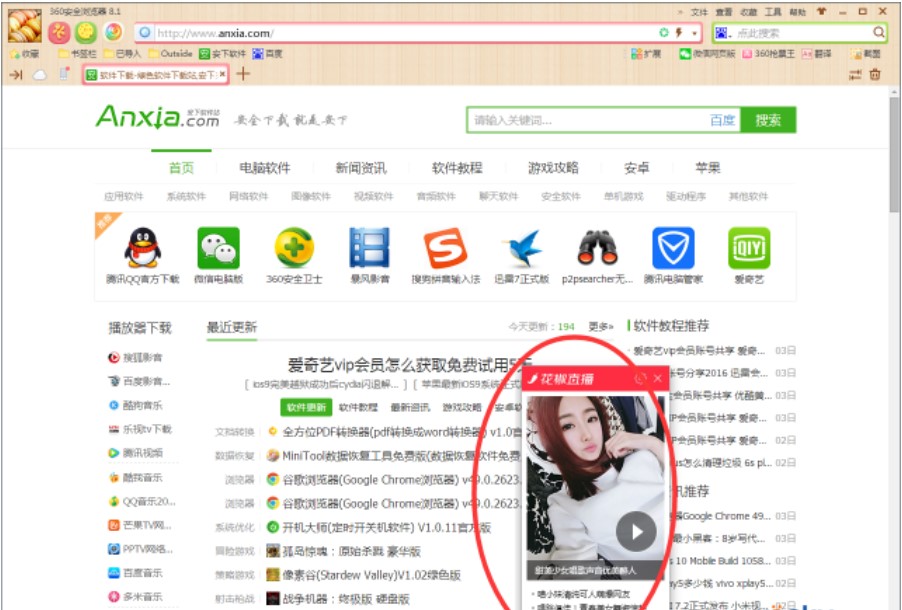Click the 百度音乐 sidebar icon
This screenshot has height=610, width=902.
[114, 573]
